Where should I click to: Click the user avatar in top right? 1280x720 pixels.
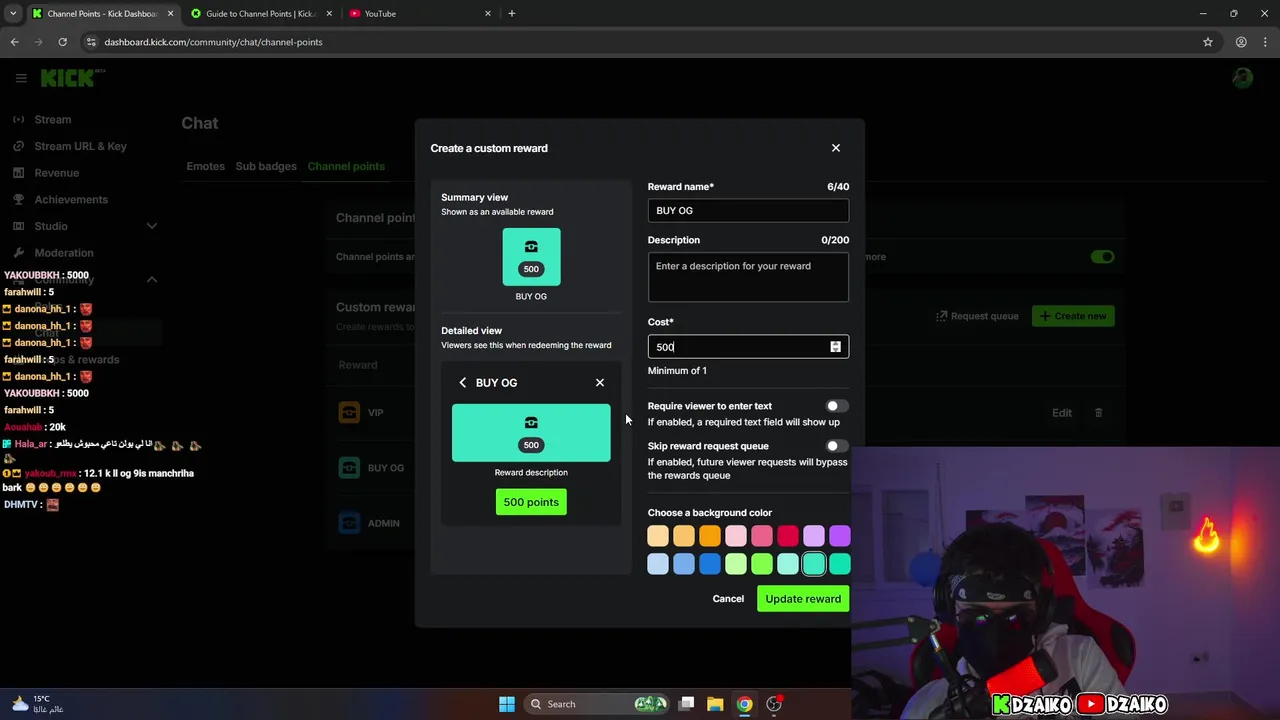tap(1243, 78)
